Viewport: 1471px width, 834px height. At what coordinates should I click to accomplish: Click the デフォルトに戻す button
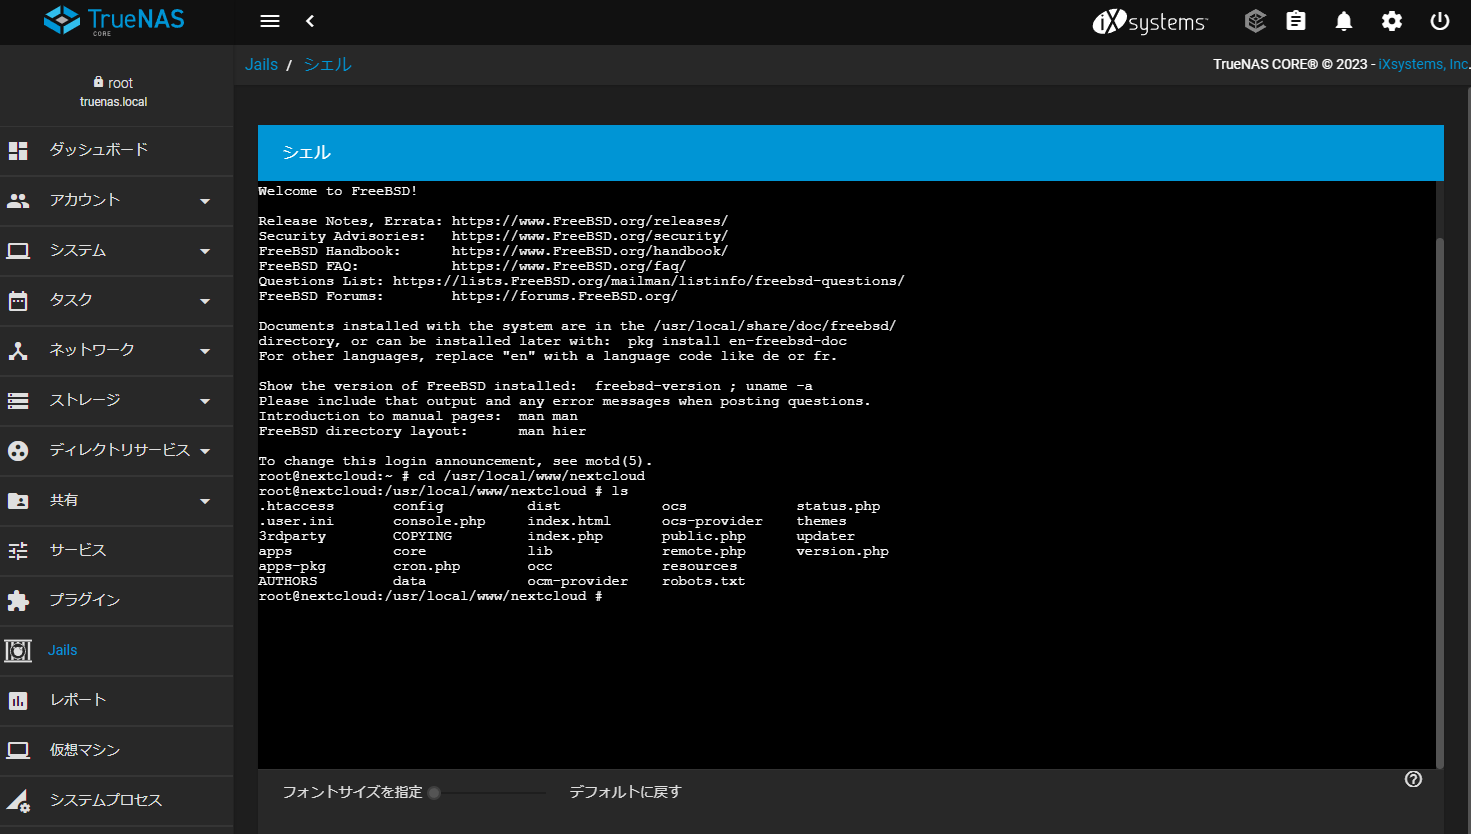tap(625, 792)
